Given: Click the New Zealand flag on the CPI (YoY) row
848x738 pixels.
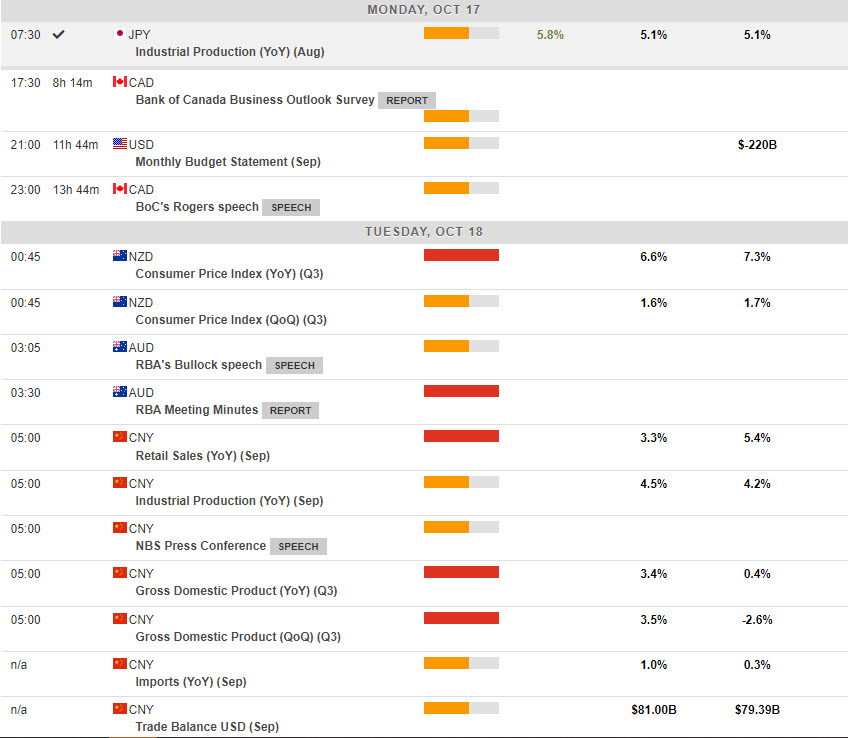Looking at the screenshot, I should pyautogui.click(x=120, y=256).
